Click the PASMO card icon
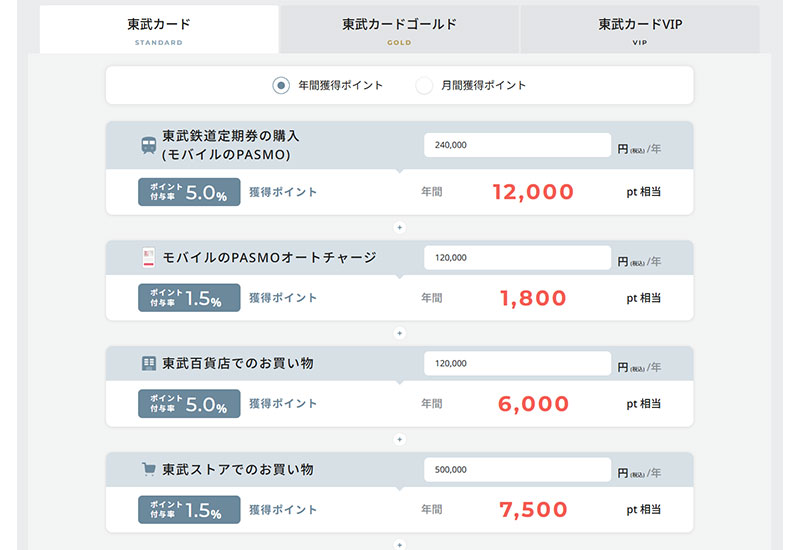 (x=149, y=257)
